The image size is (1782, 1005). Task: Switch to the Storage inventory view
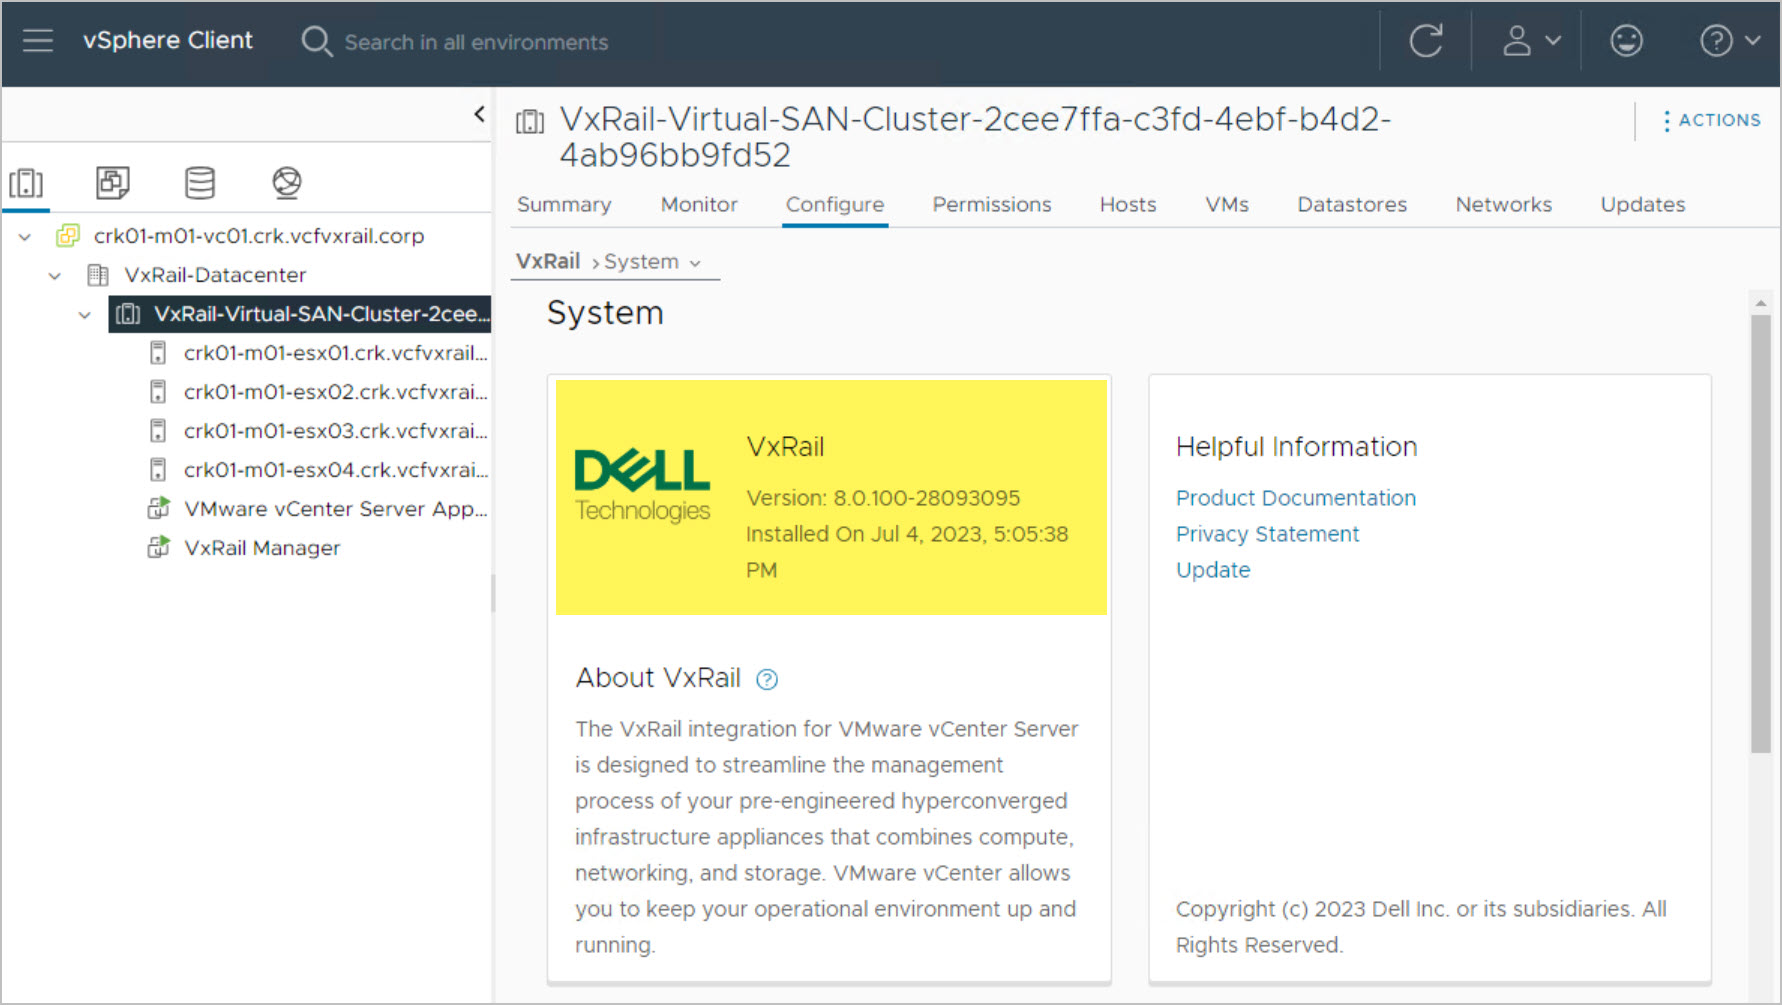[x=200, y=183]
